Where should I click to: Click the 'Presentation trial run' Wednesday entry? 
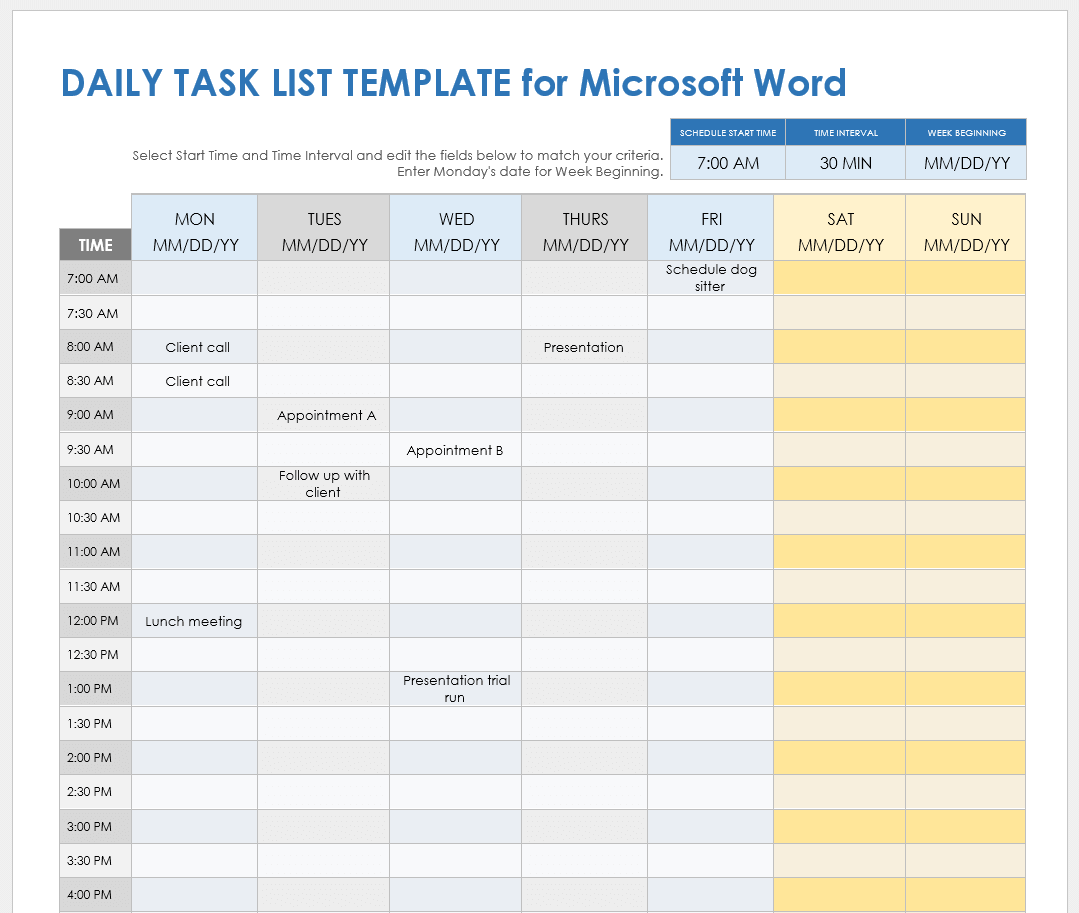coord(455,688)
